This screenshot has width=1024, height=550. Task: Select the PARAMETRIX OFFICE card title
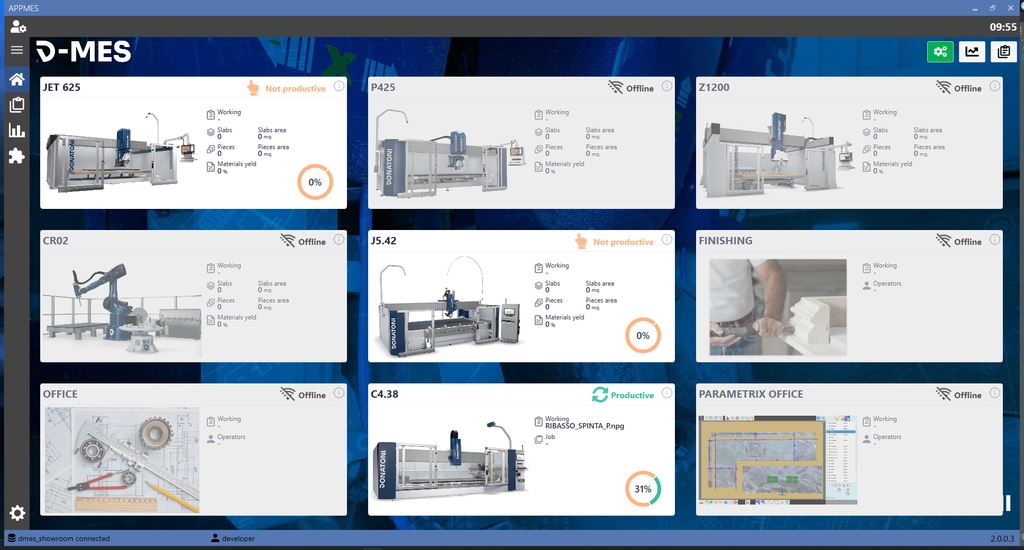[751, 394]
